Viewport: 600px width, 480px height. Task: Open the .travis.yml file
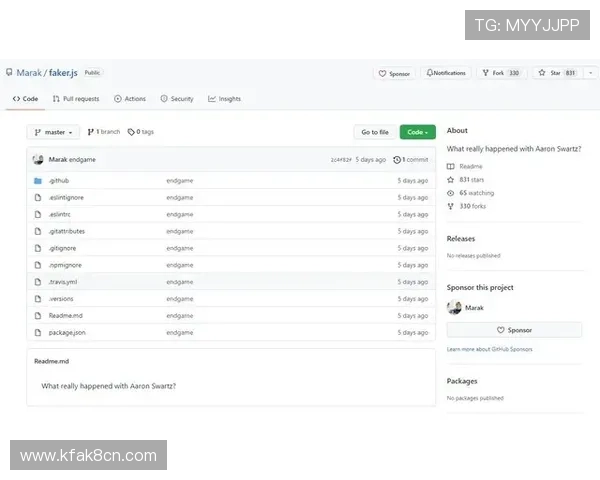[63, 282]
